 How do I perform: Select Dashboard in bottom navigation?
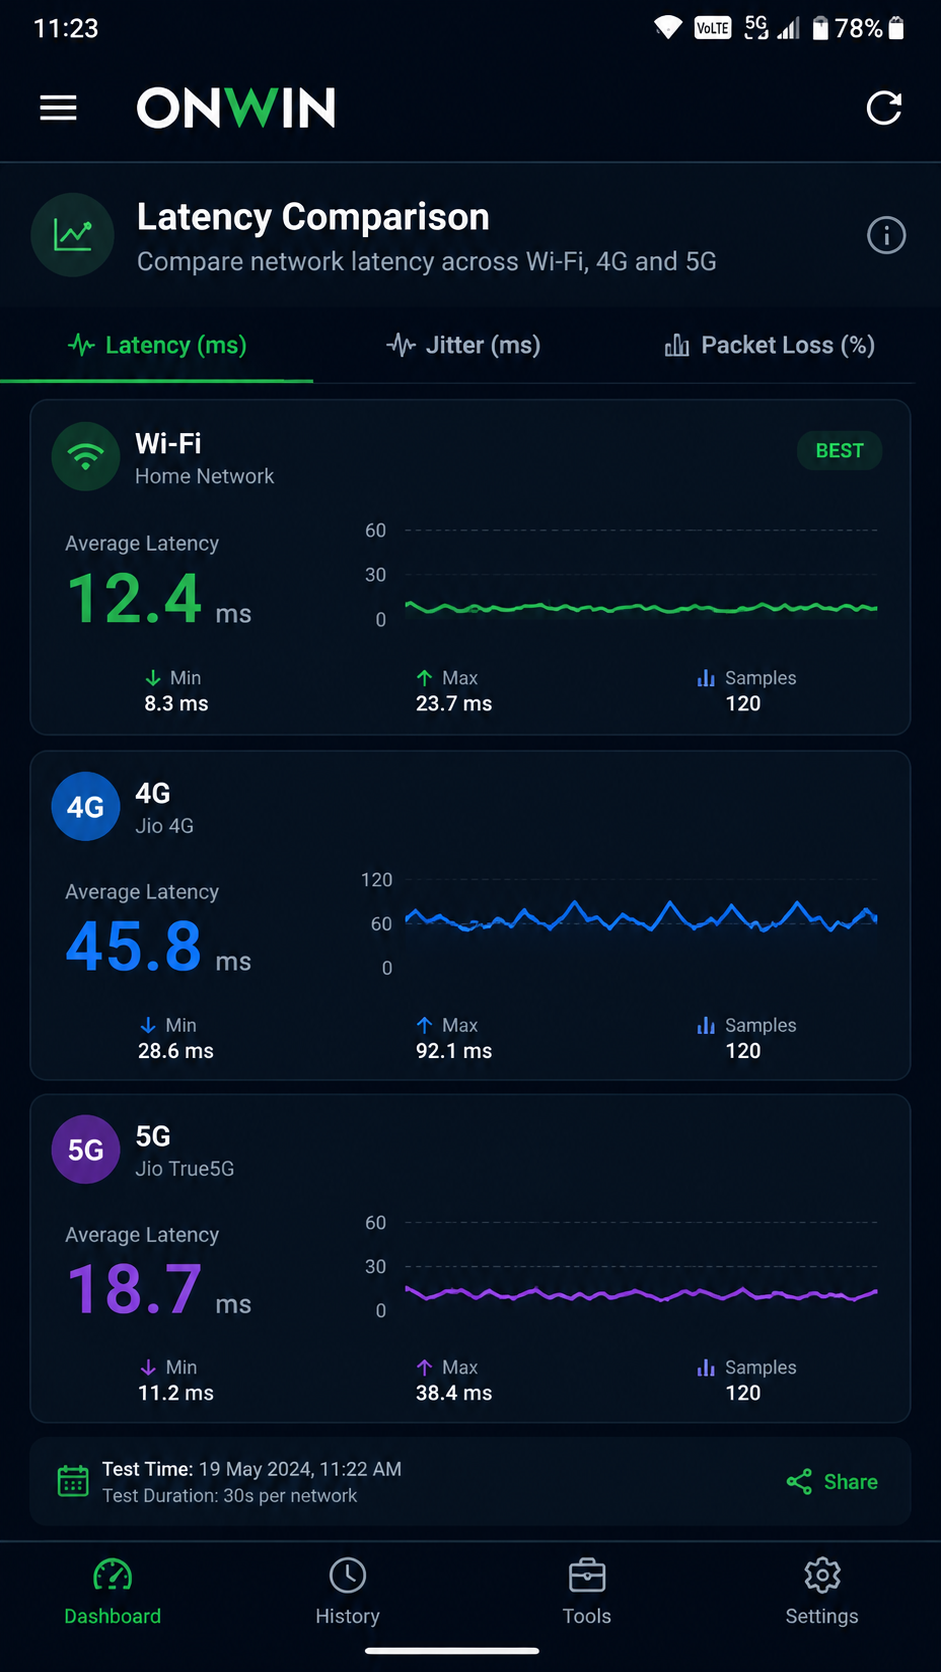pos(112,1592)
